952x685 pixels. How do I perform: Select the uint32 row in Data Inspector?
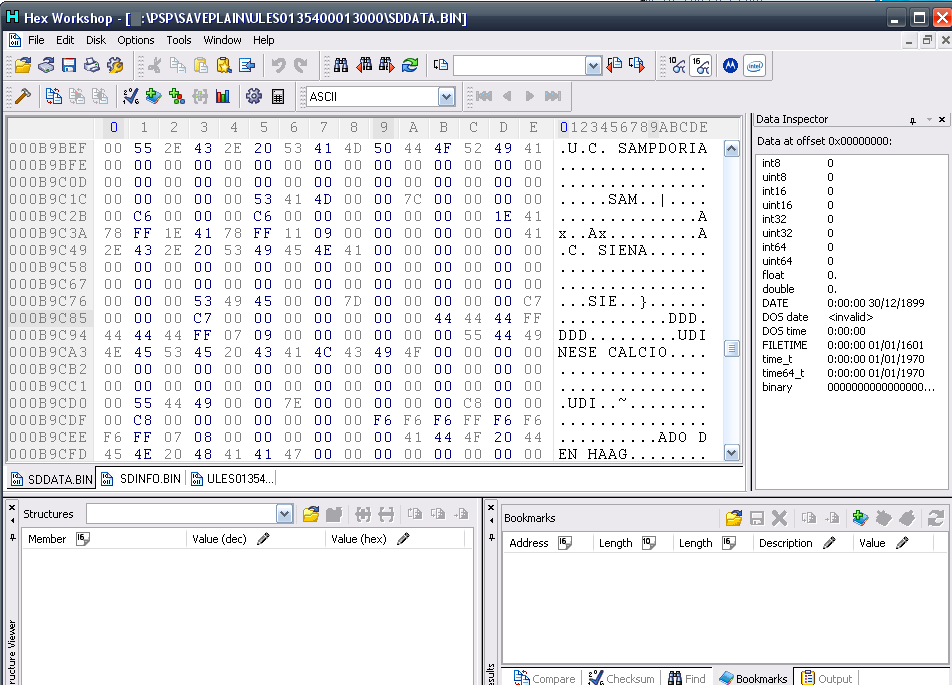click(x=849, y=233)
